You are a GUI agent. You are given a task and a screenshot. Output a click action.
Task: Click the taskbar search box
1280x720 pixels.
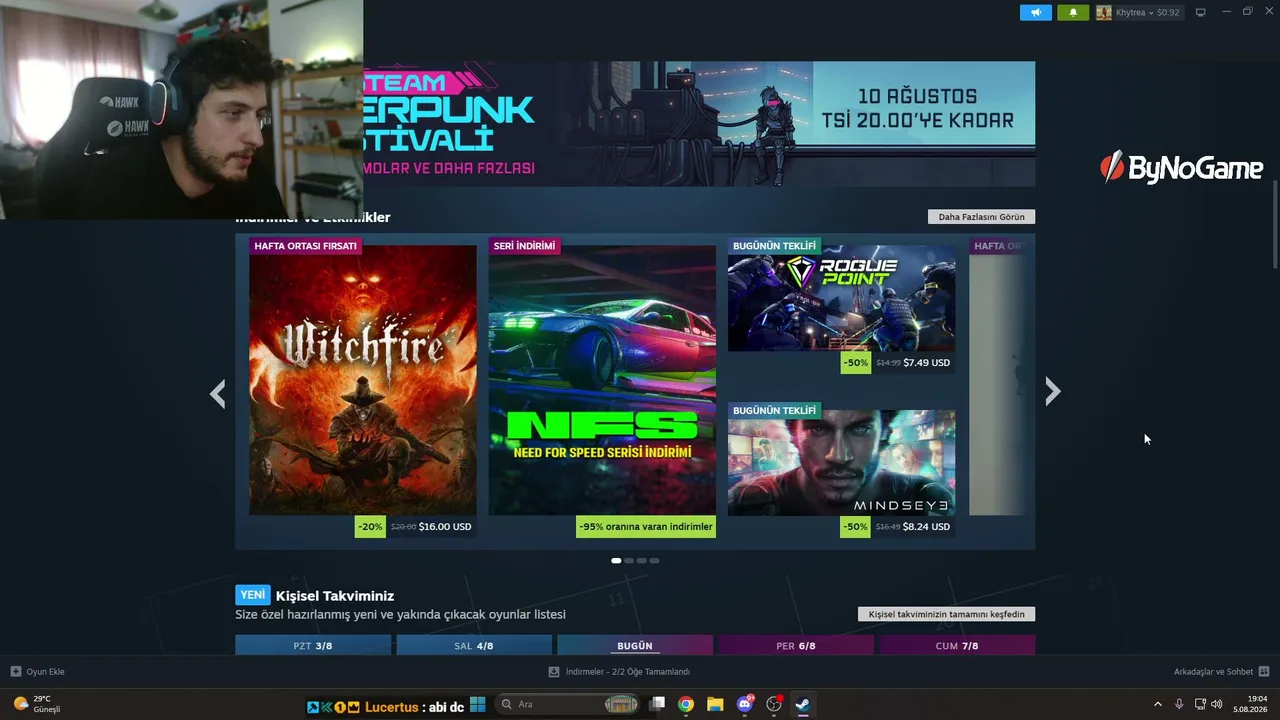coord(566,704)
